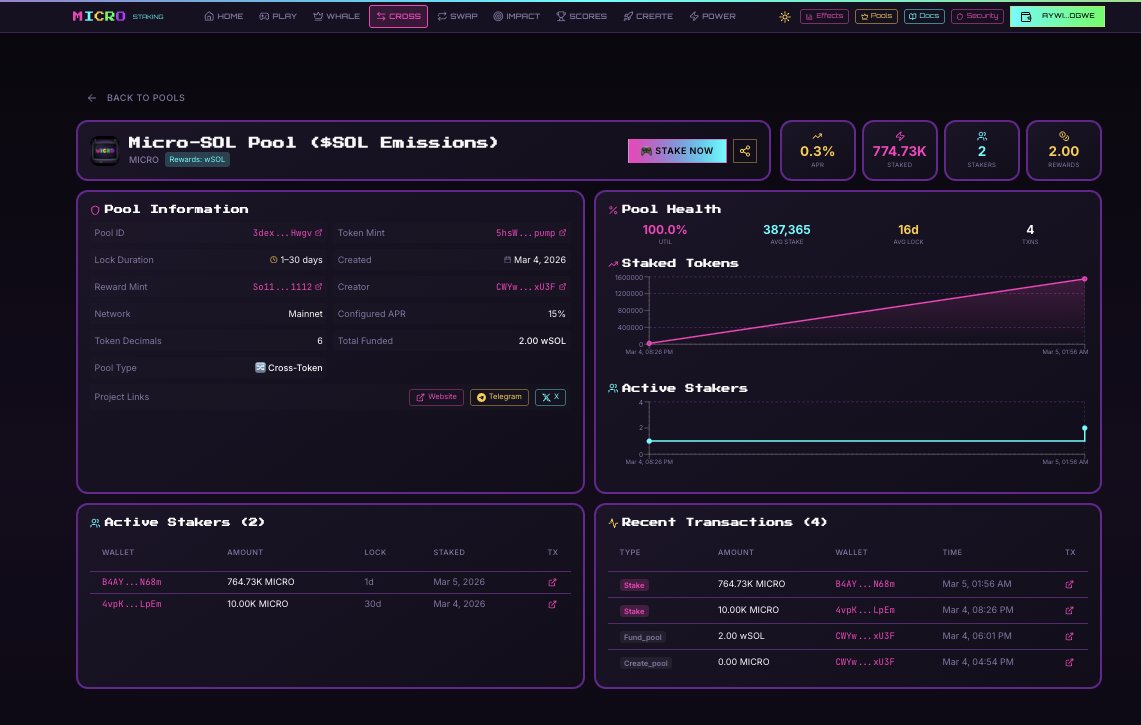Click the 0.3% APR stat card
Screen dimensions: 1141x725
(817, 151)
